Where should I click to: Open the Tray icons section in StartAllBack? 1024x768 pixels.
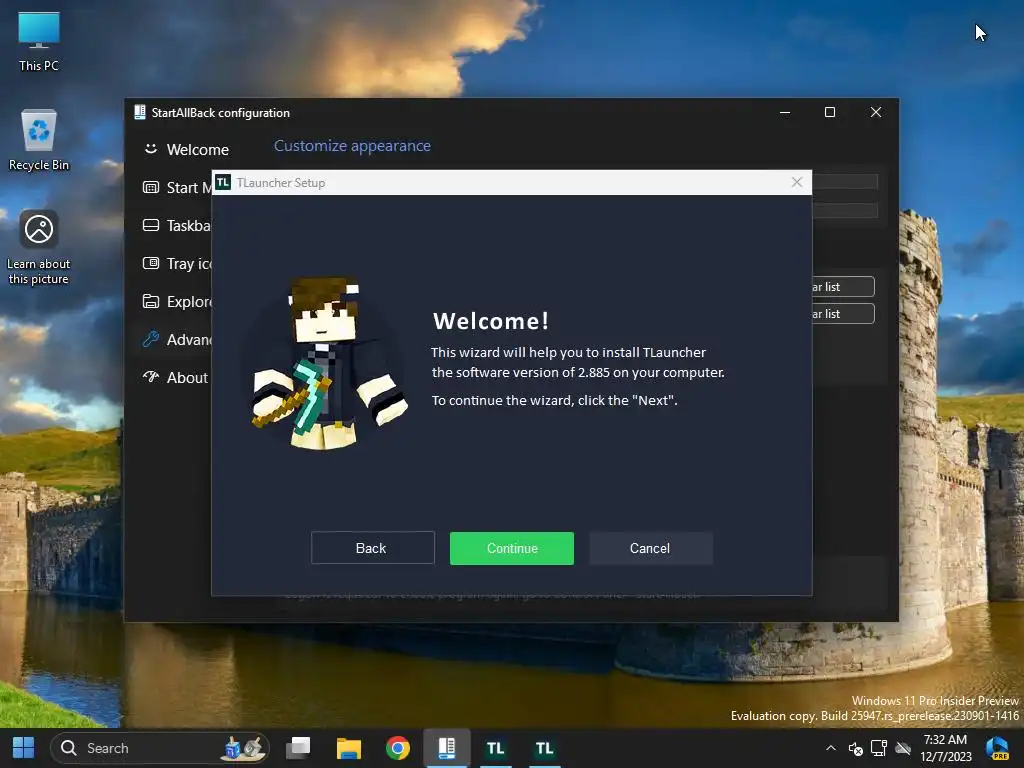pos(177,263)
